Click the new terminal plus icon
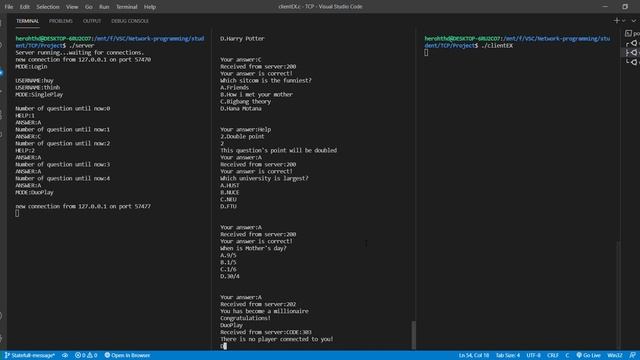 pos(616,20)
